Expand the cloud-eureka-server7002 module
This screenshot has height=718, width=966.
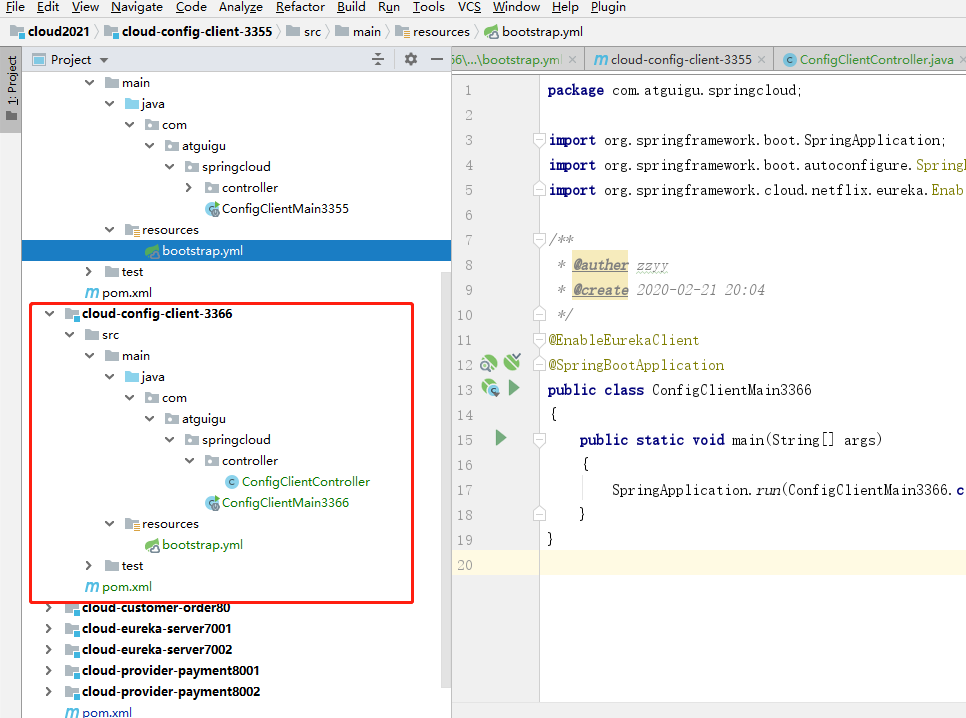49,650
